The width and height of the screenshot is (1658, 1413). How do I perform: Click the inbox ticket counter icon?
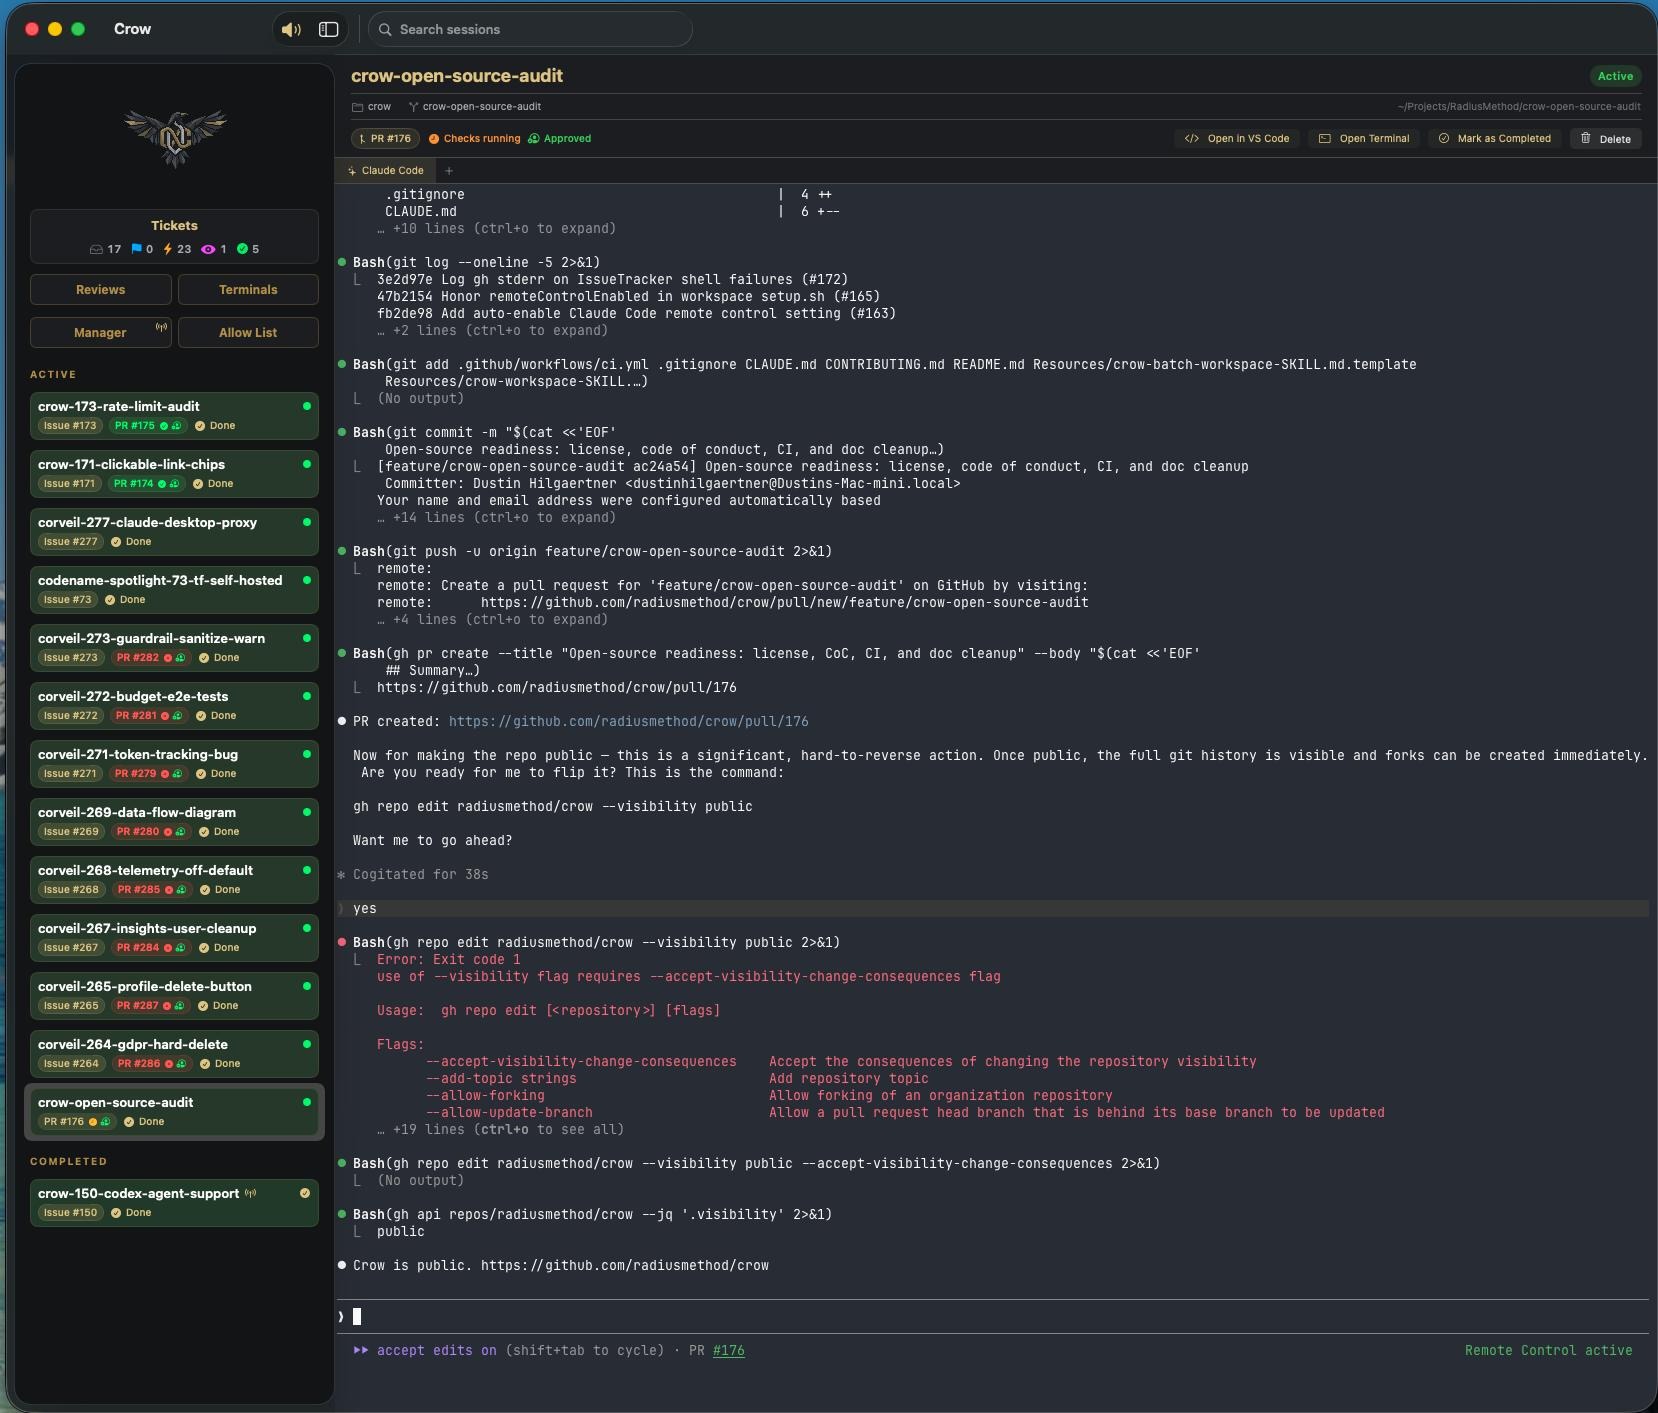point(97,249)
